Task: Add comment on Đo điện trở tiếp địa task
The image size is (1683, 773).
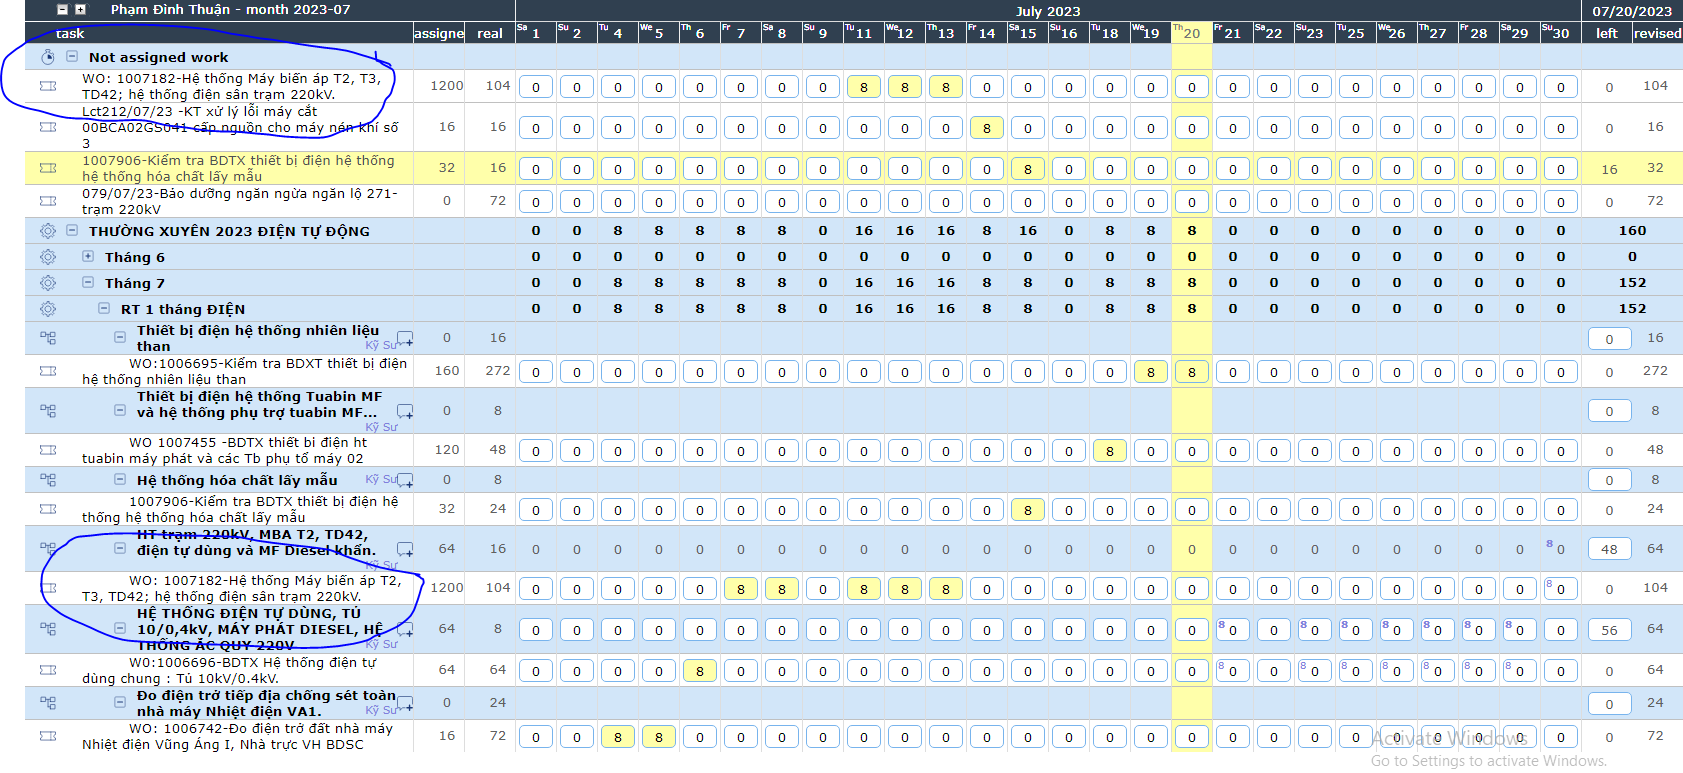Action: (405, 704)
